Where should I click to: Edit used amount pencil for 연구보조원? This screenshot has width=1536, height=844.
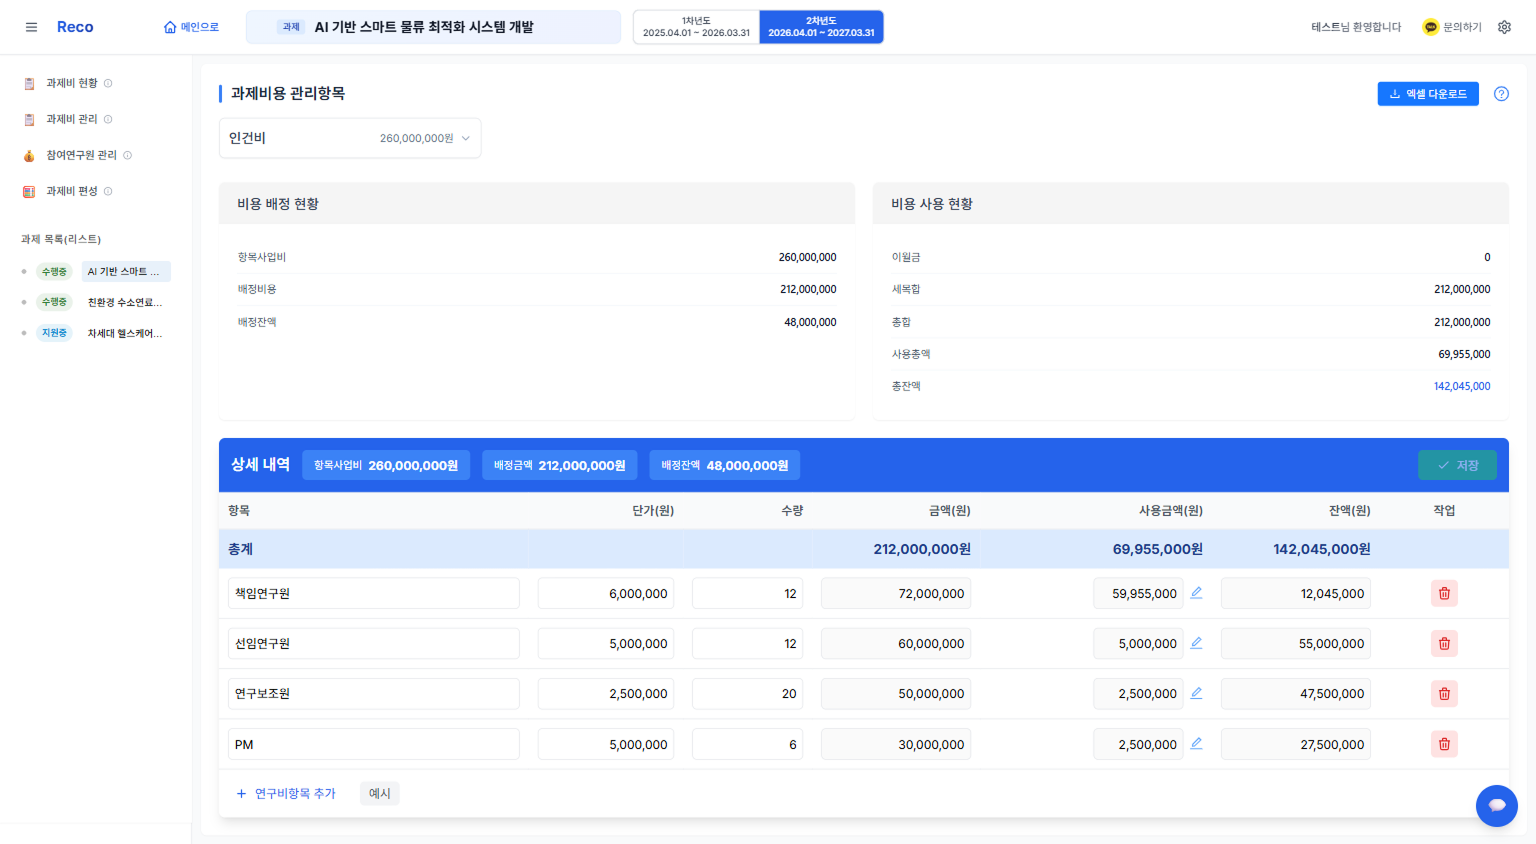pyautogui.click(x=1196, y=692)
